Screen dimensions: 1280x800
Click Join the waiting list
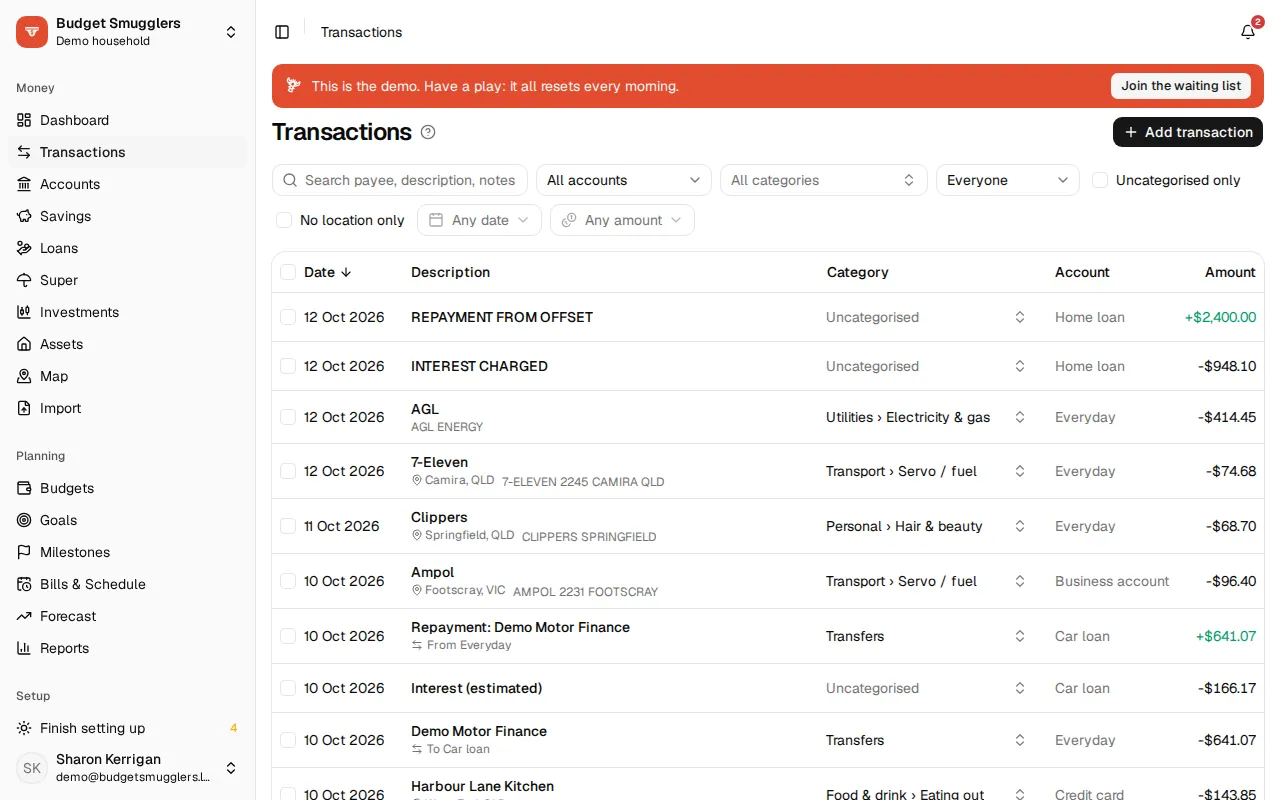click(x=1181, y=86)
